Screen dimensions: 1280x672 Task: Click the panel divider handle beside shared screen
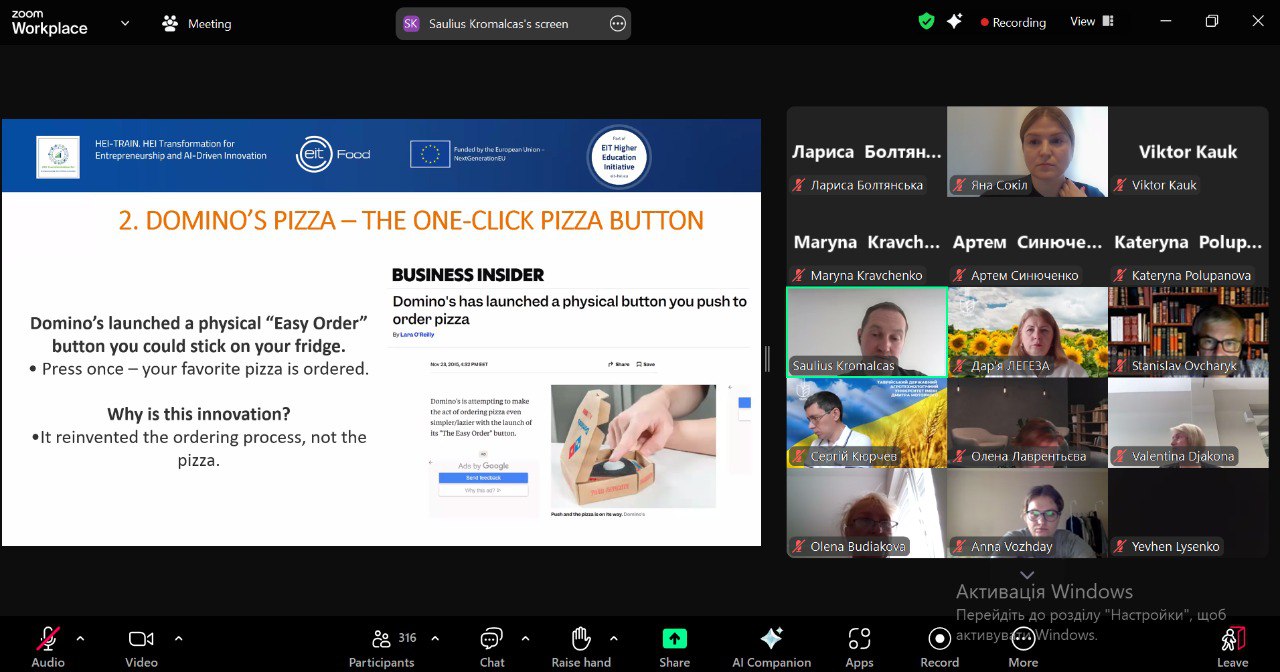pyautogui.click(x=767, y=359)
